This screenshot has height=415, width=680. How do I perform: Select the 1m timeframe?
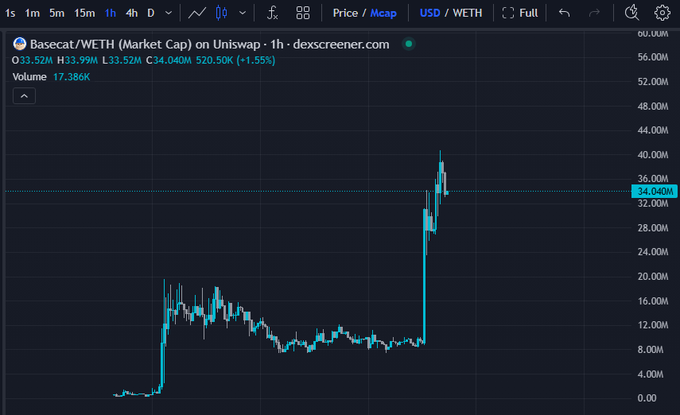32,13
